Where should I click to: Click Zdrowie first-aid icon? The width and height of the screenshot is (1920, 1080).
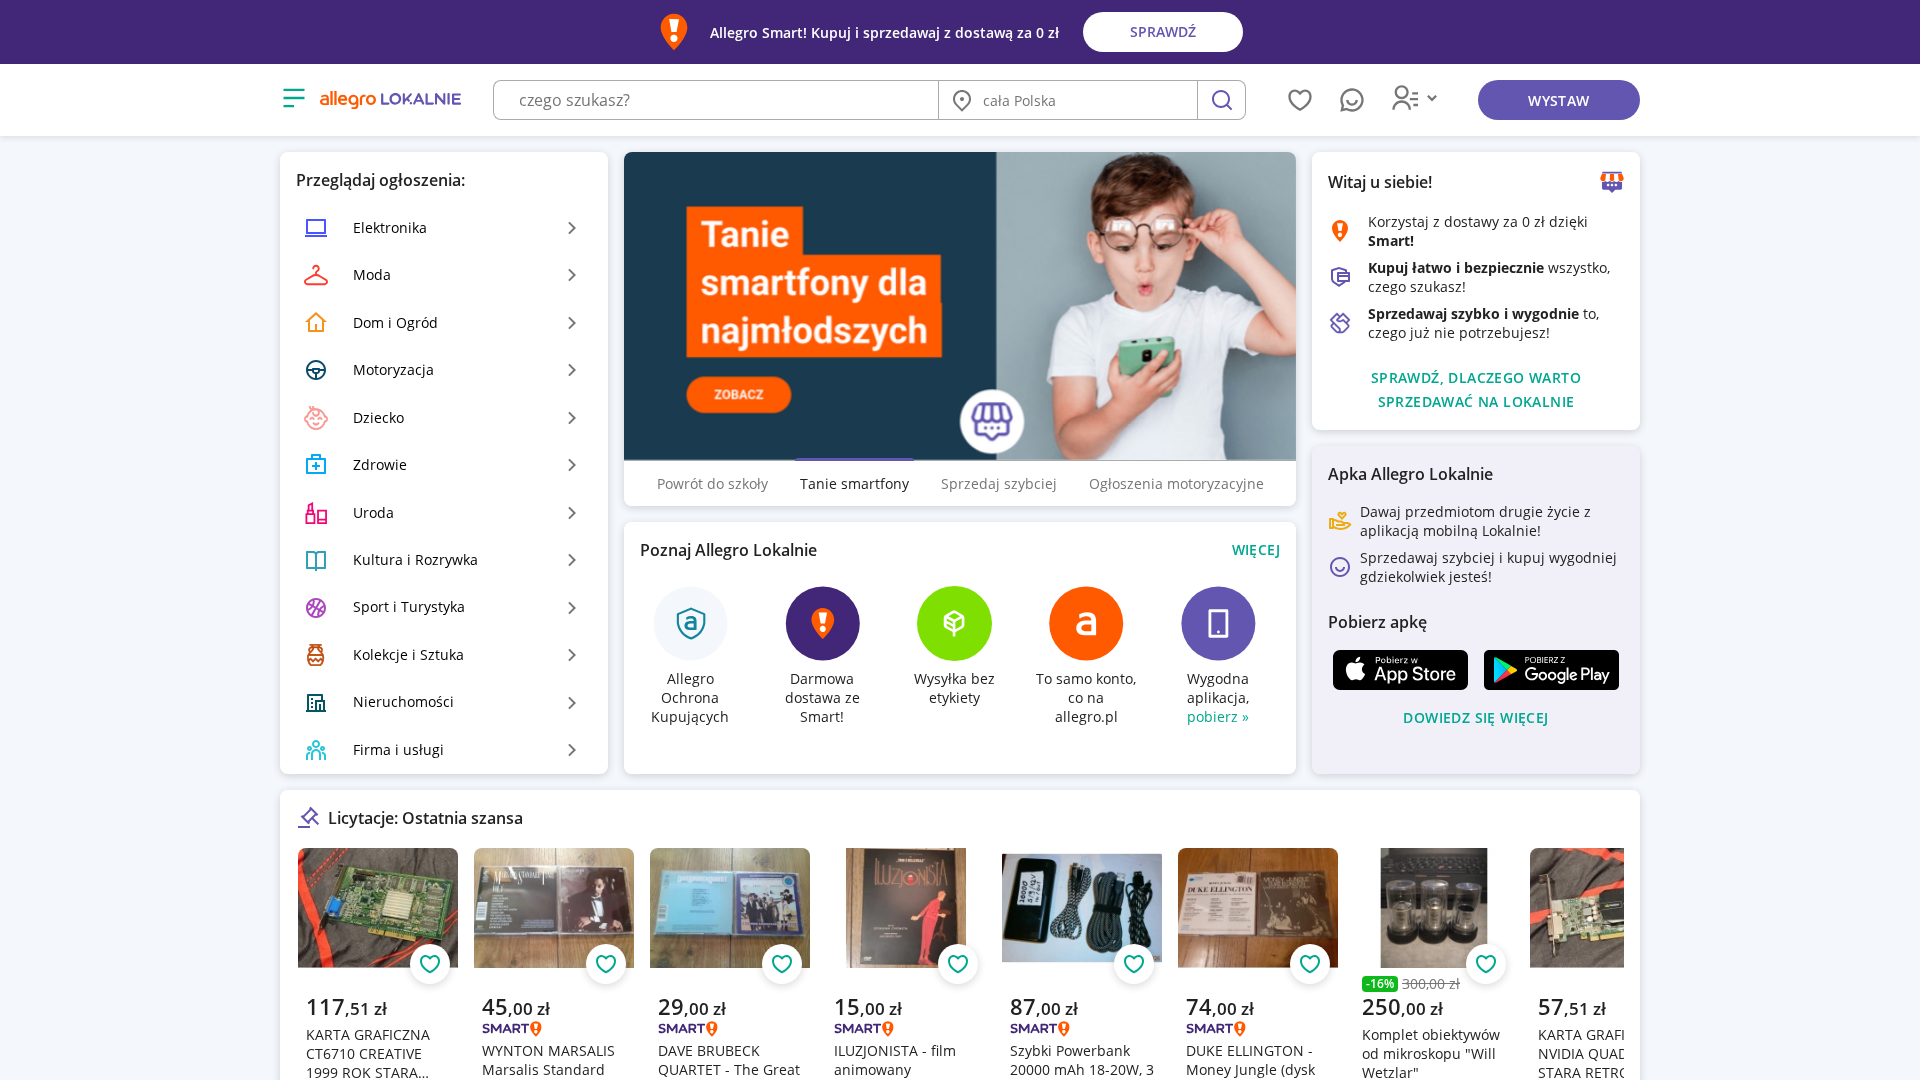pyautogui.click(x=316, y=465)
